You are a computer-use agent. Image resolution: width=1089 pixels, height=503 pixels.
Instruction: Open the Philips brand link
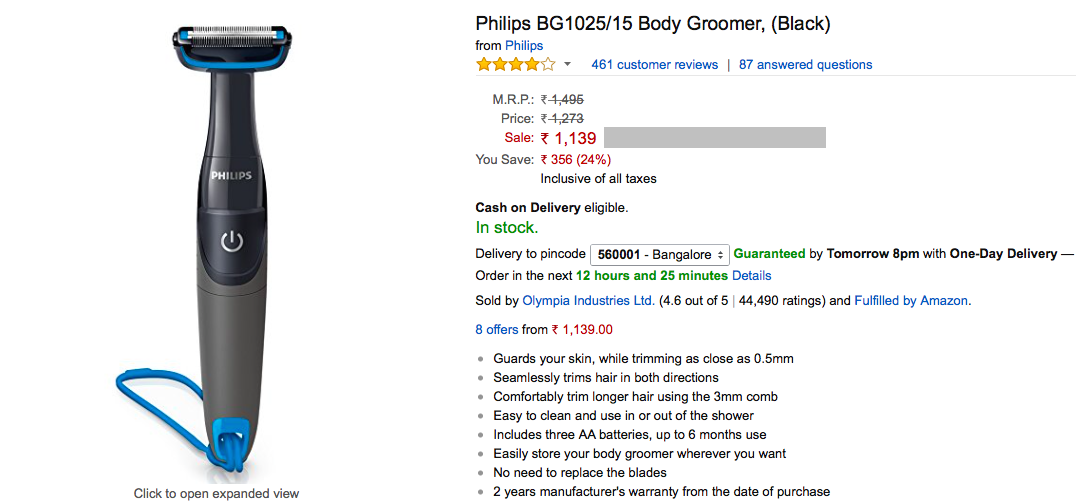pyautogui.click(x=524, y=46)
